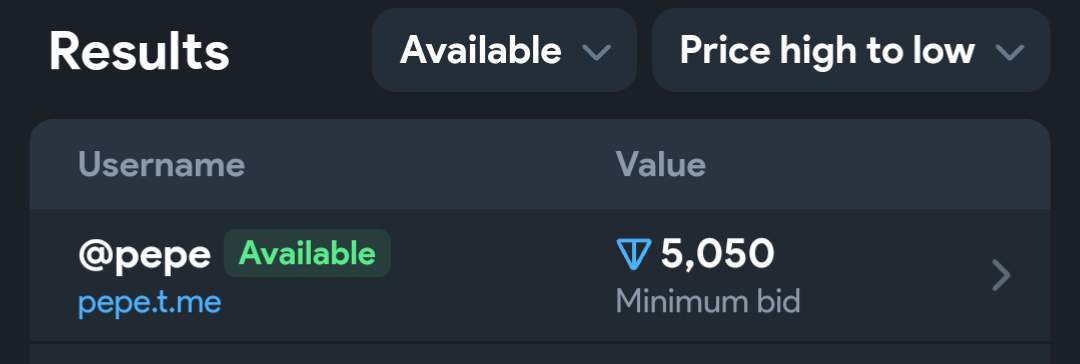
Task: Expand the Price high to low sort menu
Action: click(x=851, y=50)
